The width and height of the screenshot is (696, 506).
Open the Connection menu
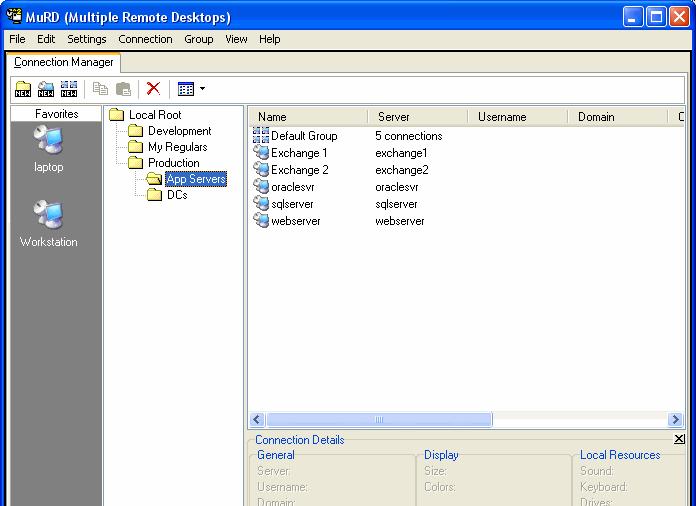click(x=145, y=39)
